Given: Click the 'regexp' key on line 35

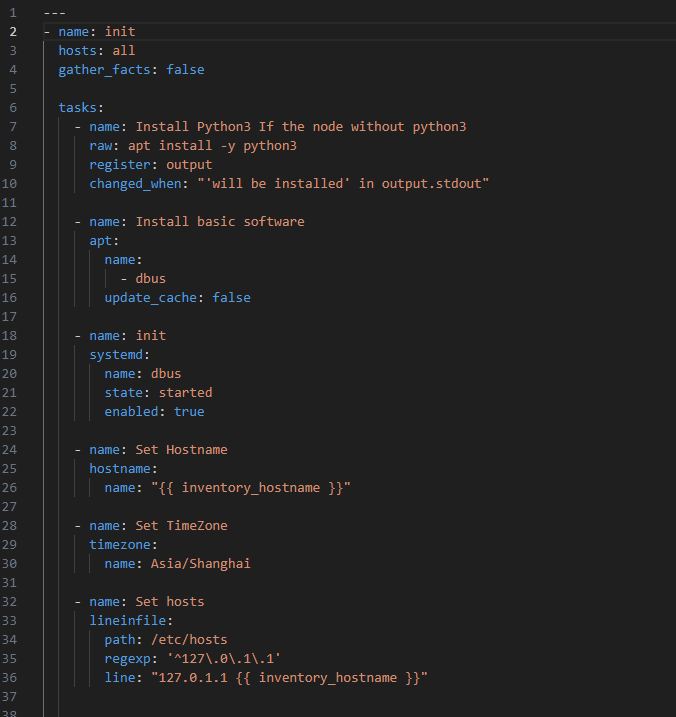Looking at the screenshot, I should 128,659.
